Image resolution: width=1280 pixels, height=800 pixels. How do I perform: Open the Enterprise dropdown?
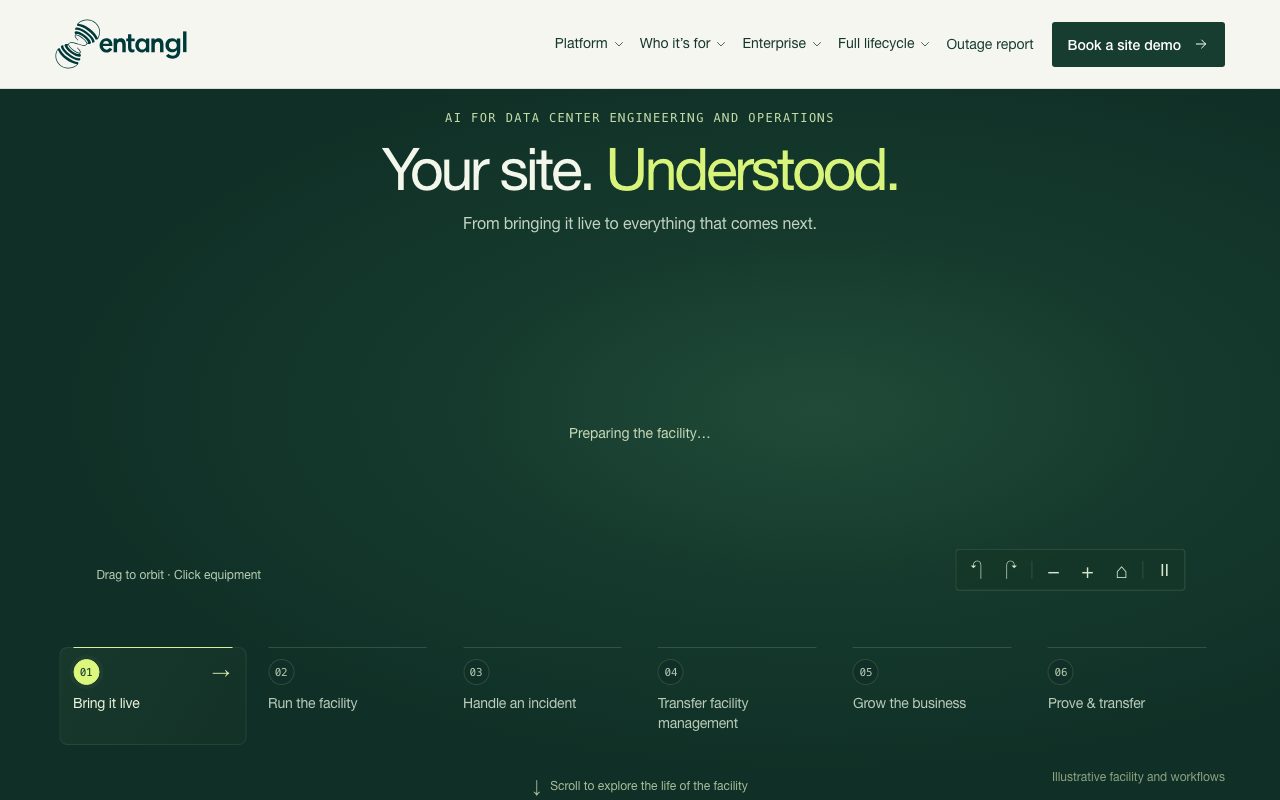click(782, 44)
